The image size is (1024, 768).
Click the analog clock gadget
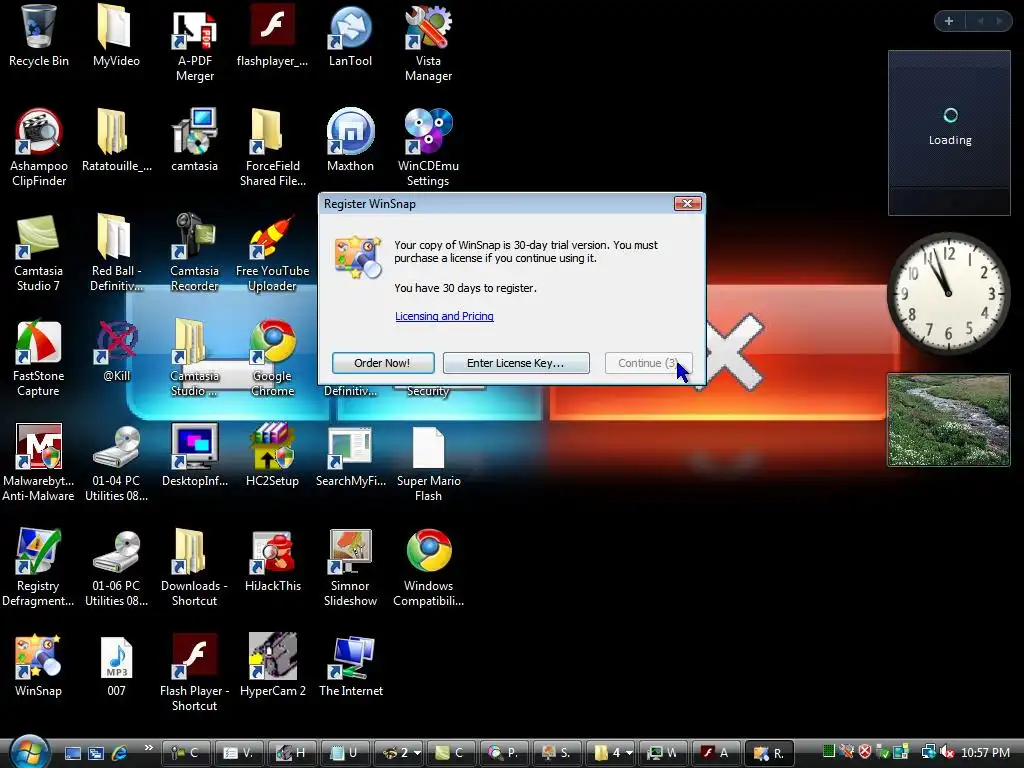coord(948,293)
